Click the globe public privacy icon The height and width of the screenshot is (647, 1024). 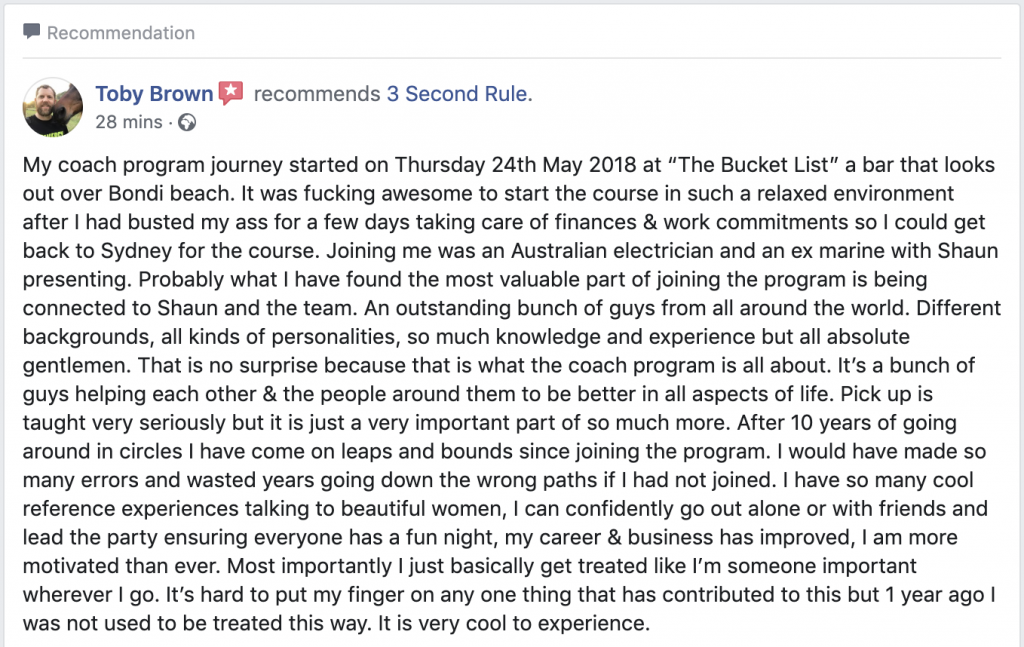187,122
